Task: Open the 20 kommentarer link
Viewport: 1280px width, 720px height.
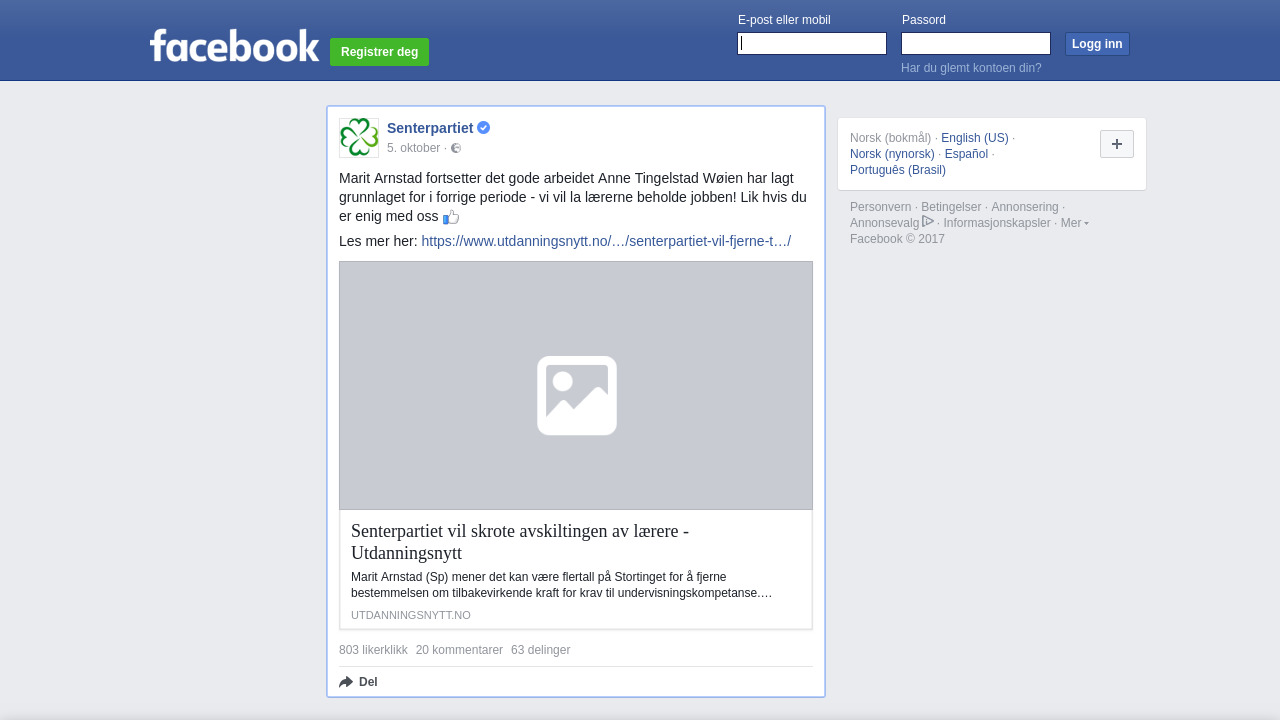Action: pos(459,650)
